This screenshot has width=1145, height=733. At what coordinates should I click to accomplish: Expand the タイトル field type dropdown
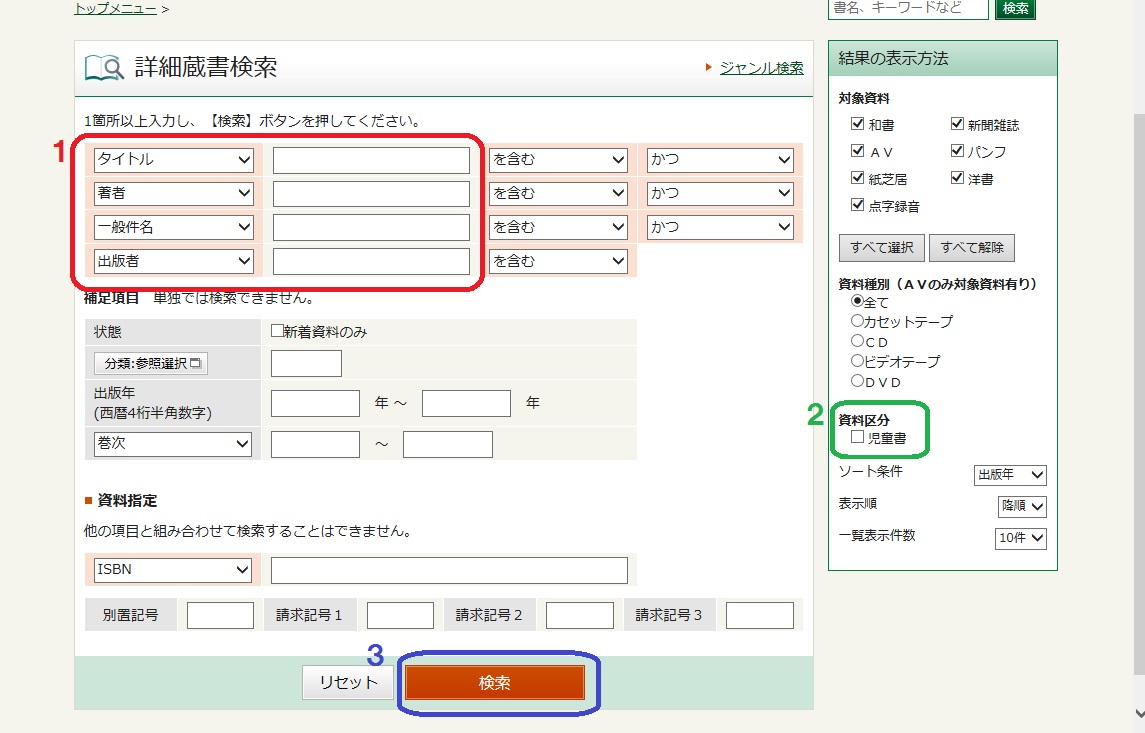174,160
